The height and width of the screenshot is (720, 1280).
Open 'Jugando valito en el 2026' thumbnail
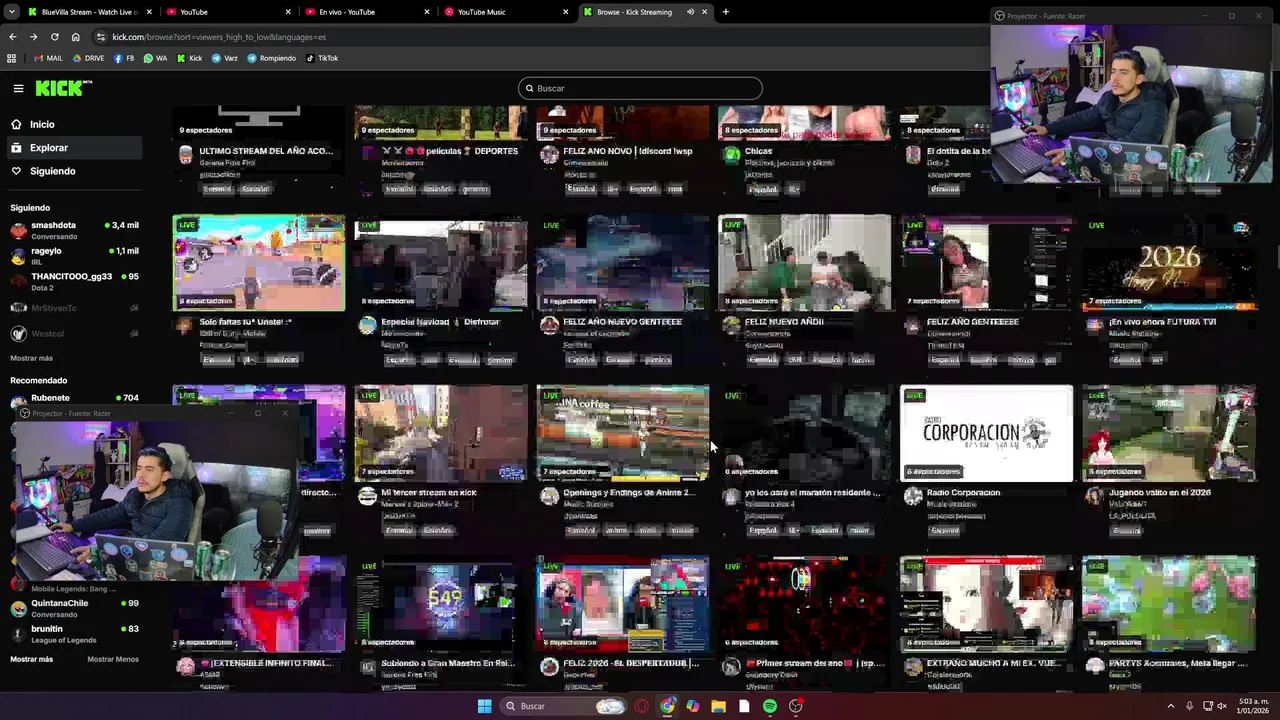coord(1168,433)
